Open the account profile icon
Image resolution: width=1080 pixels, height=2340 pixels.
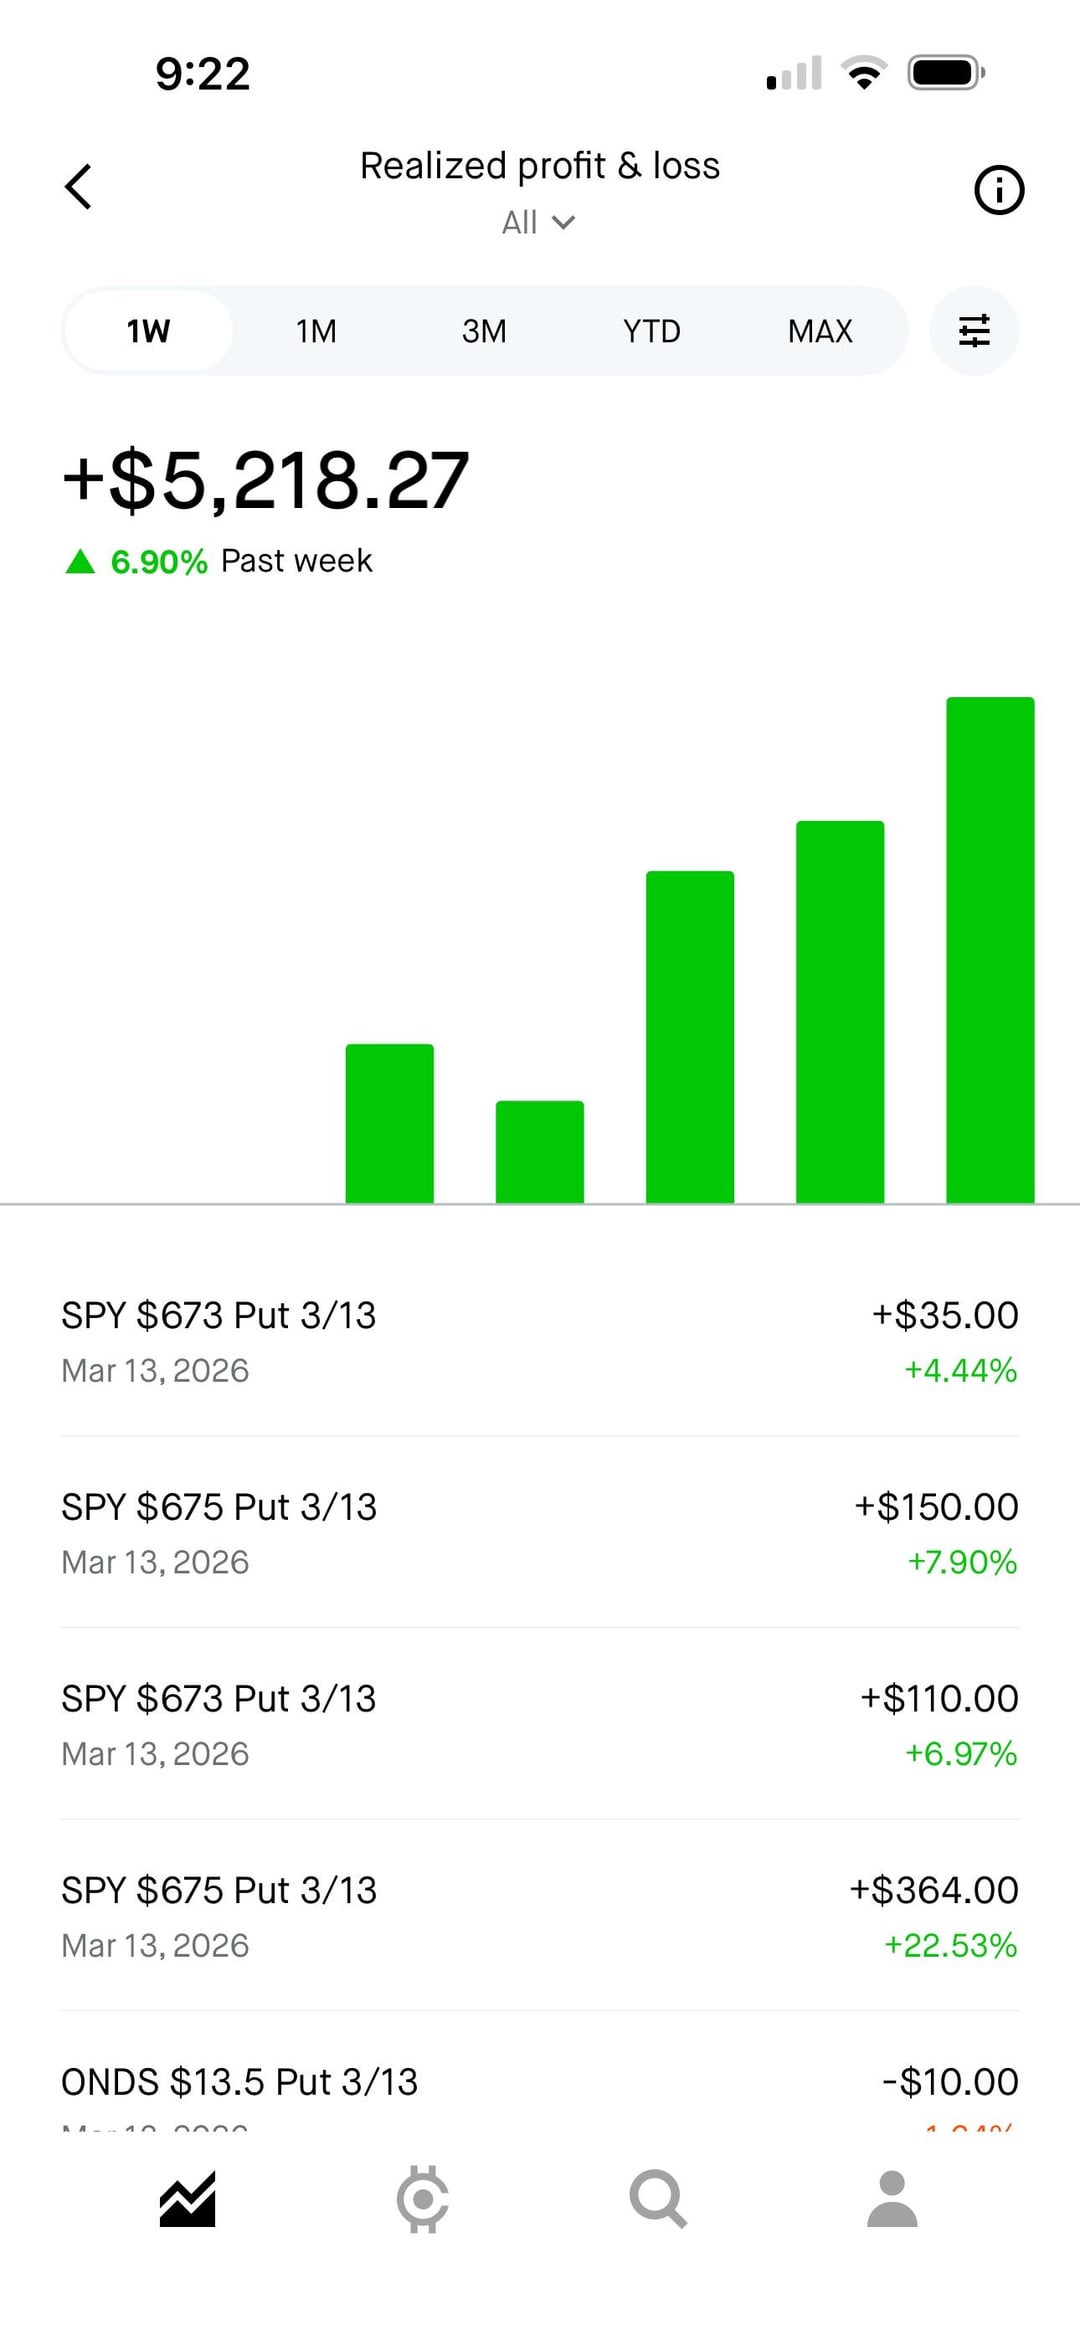point(892,2199)
